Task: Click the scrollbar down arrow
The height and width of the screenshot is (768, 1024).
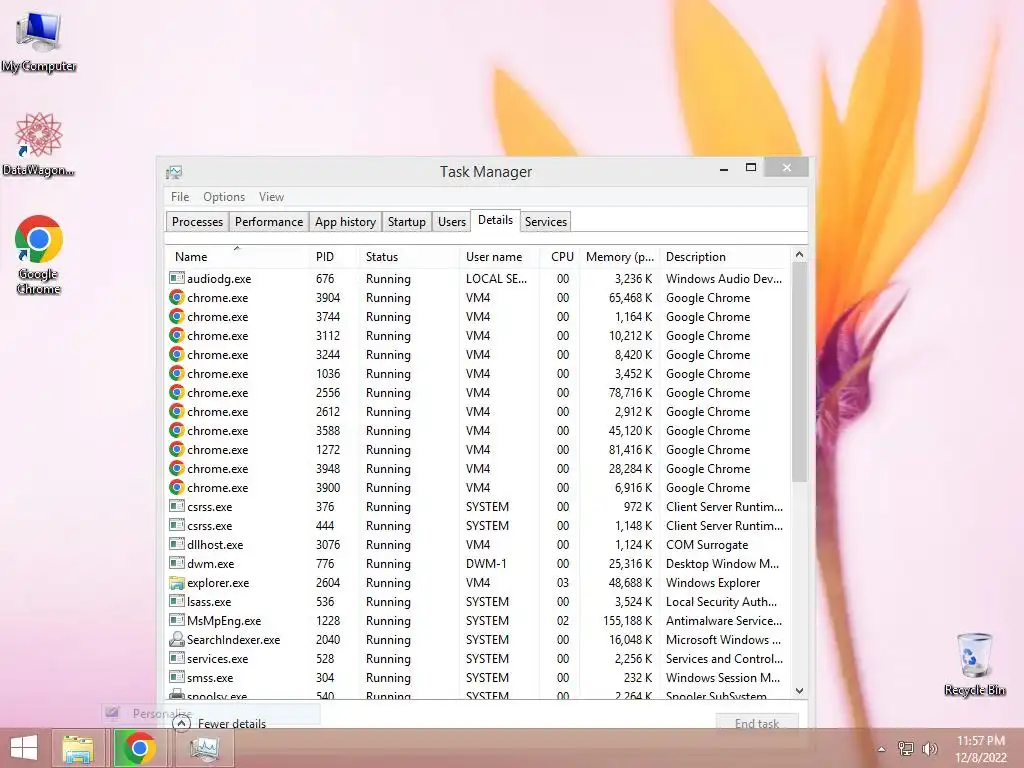Action: (x=799, y=690)
